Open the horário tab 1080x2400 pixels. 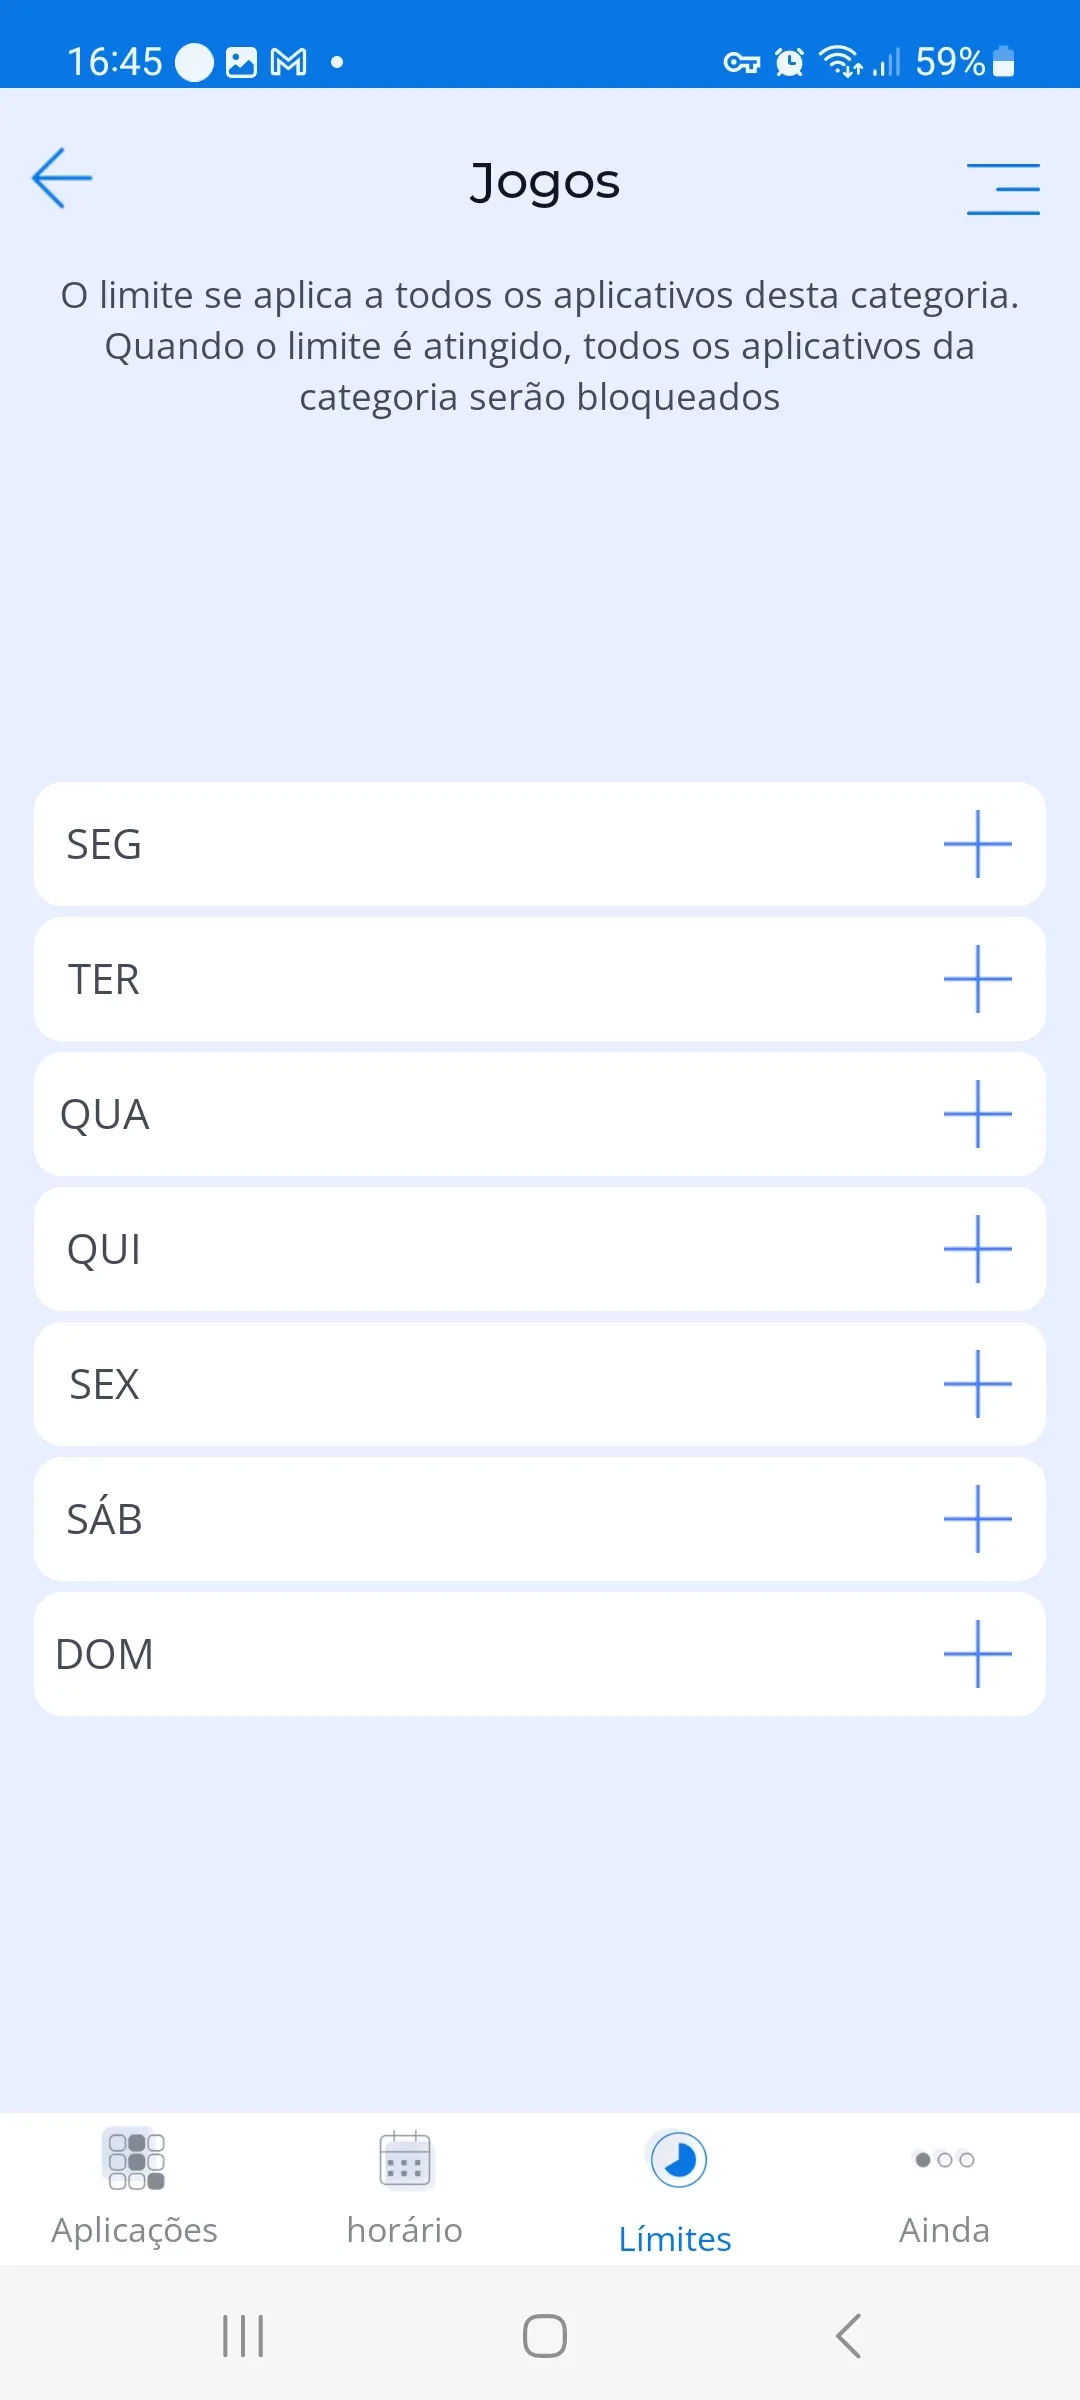coord(405,2188)
